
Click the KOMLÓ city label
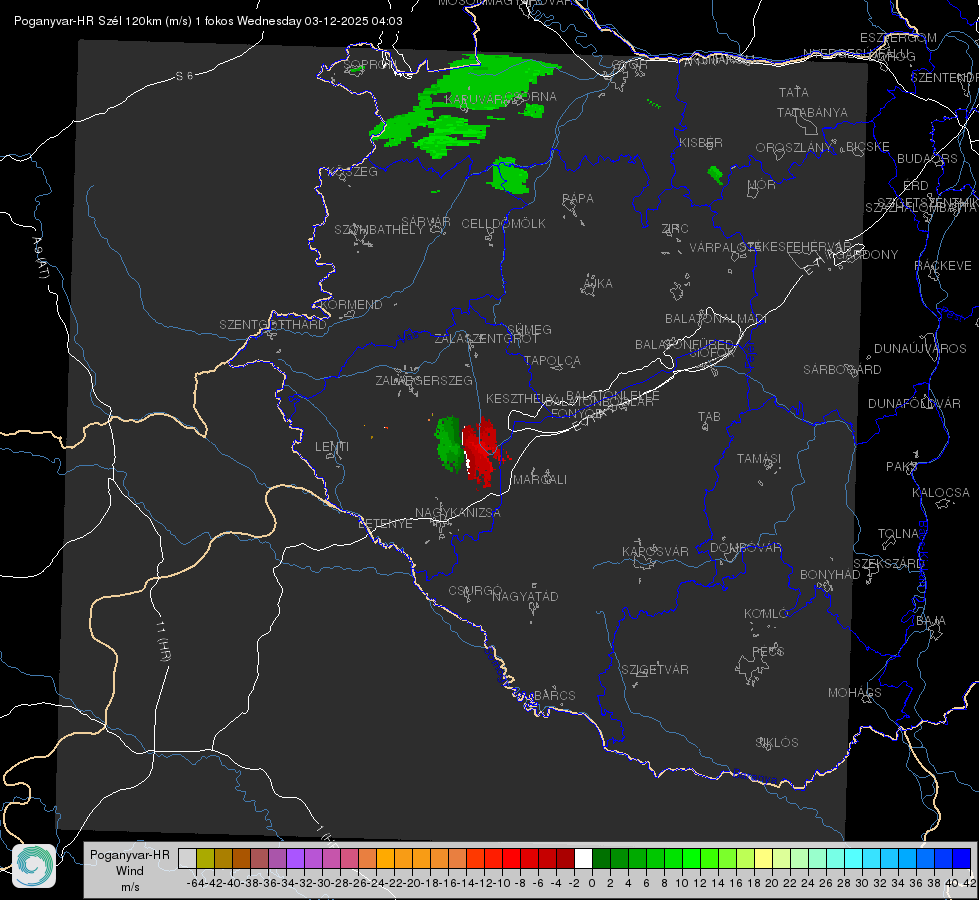765,614
